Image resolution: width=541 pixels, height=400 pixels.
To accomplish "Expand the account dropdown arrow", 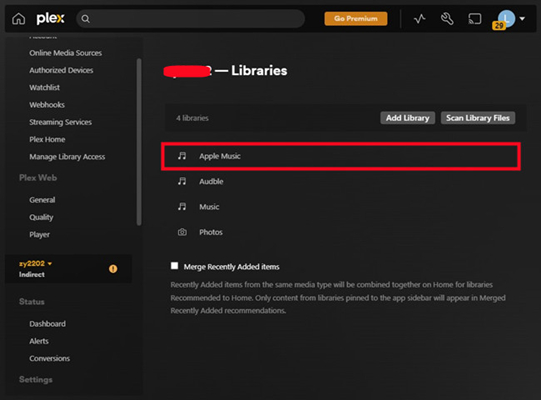I will (x=522, y=19).
